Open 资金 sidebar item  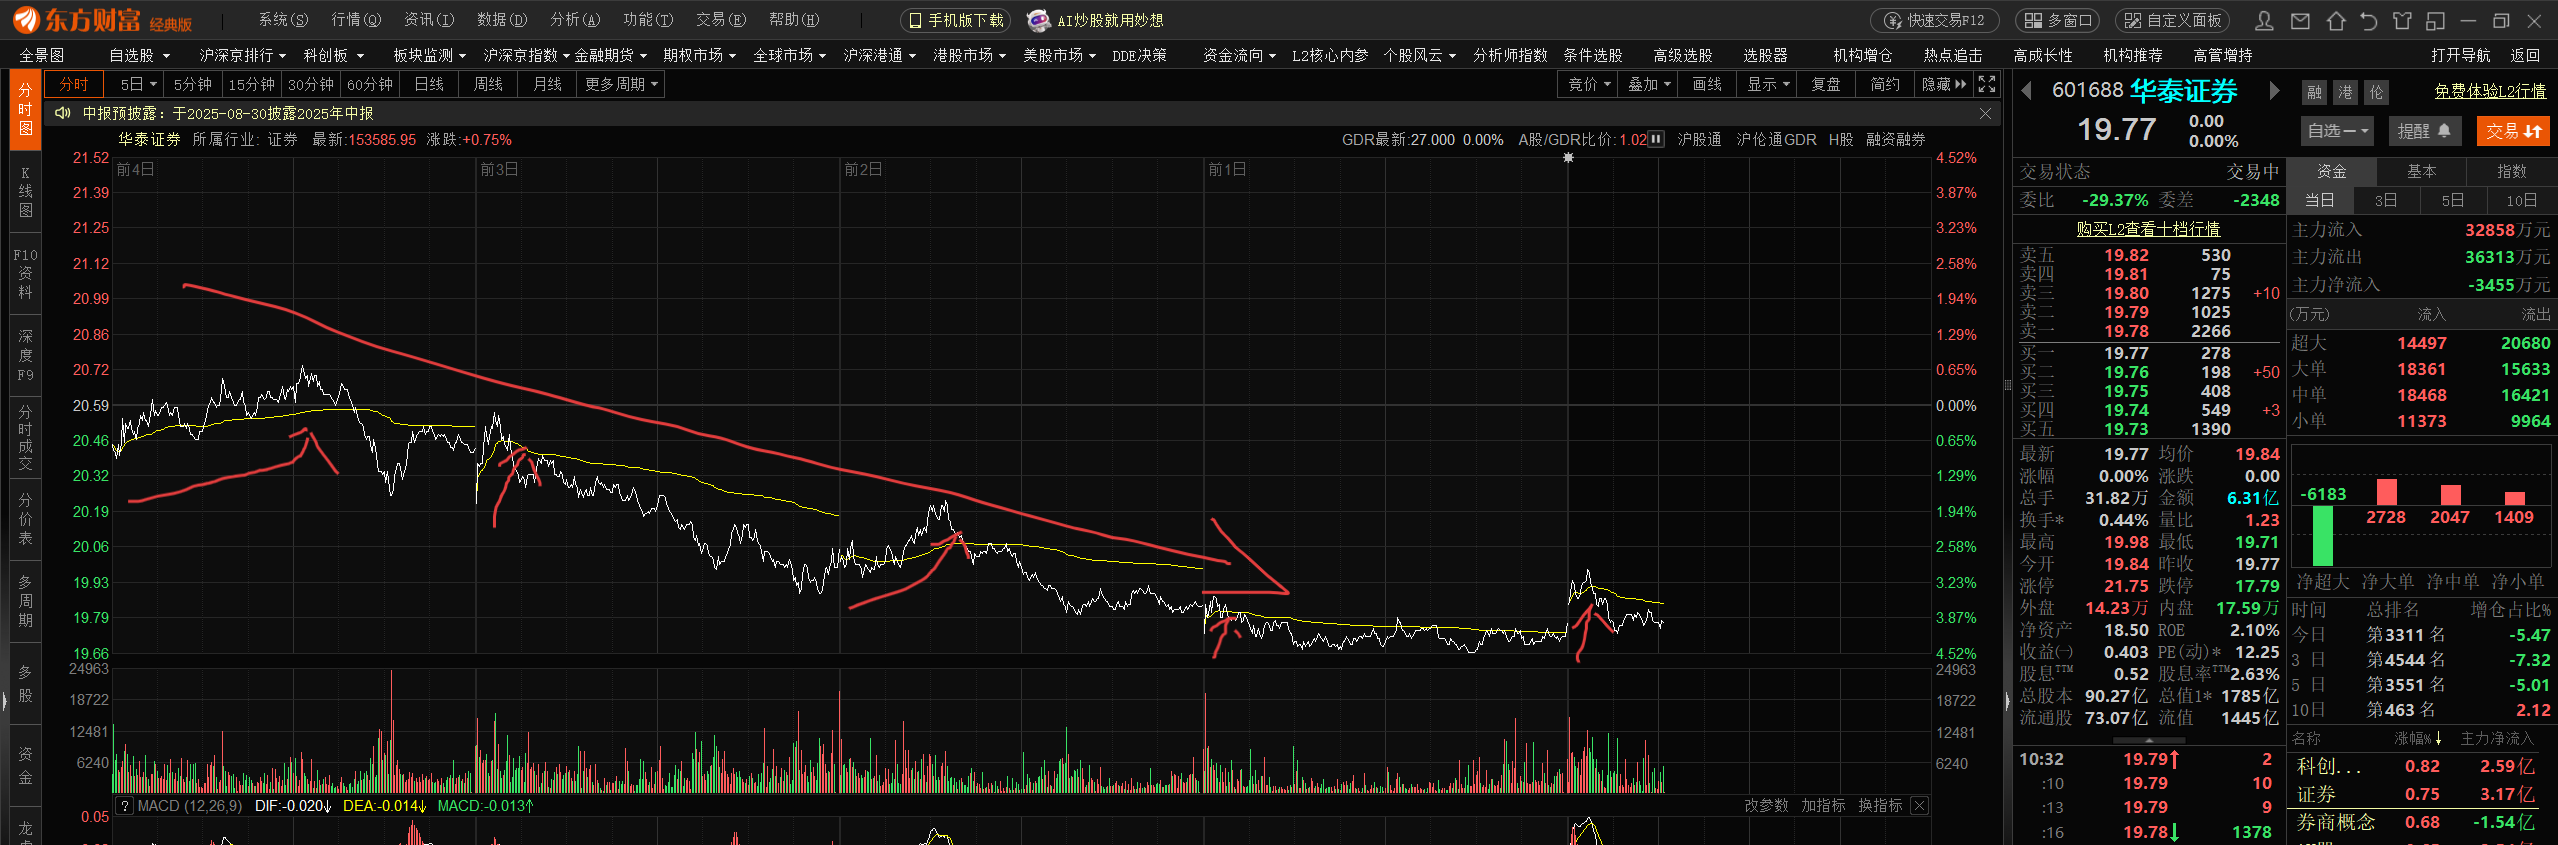pyautogui.click(x=25, y=765)
